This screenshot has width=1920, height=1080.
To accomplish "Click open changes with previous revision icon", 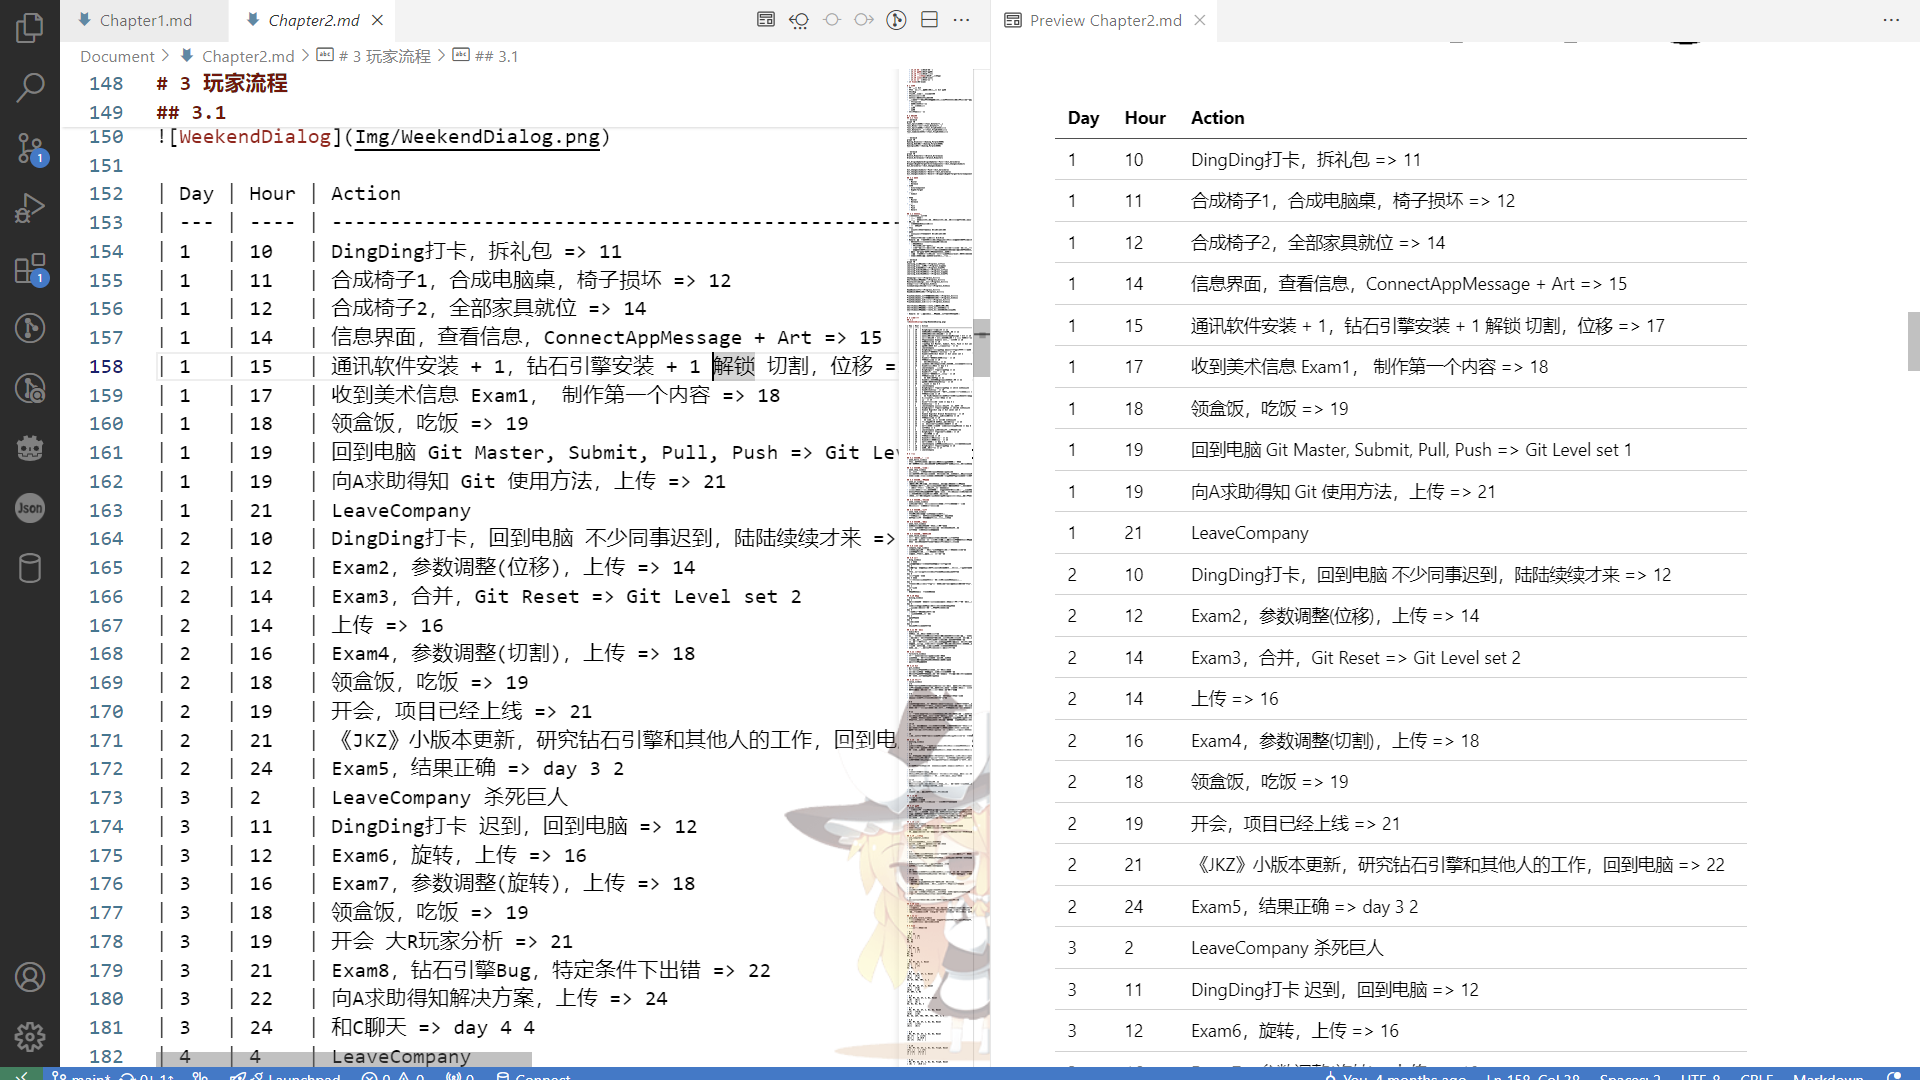I will click(799, 20).
